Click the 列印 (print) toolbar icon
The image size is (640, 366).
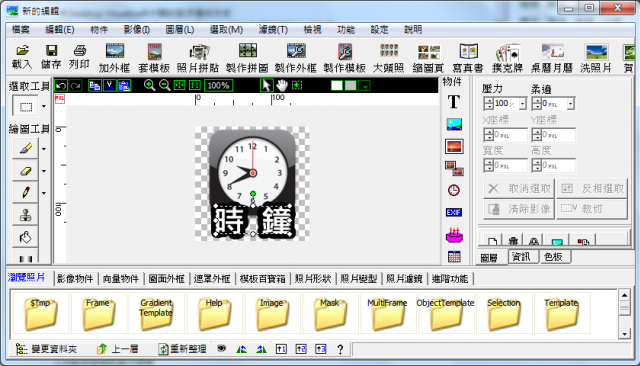coord(79,56)
